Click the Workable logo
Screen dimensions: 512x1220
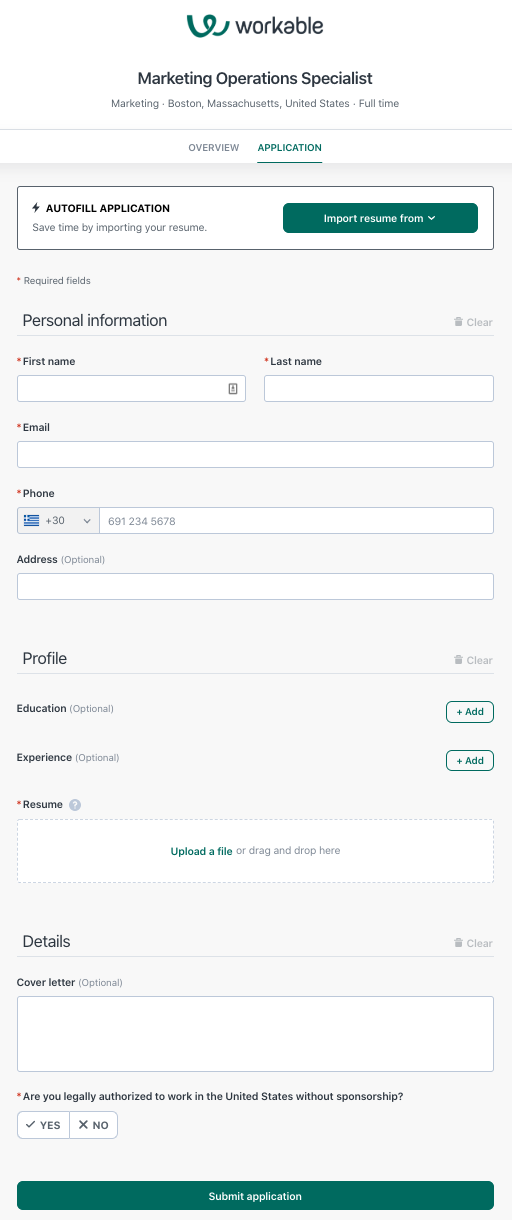[x=255, y=25]
